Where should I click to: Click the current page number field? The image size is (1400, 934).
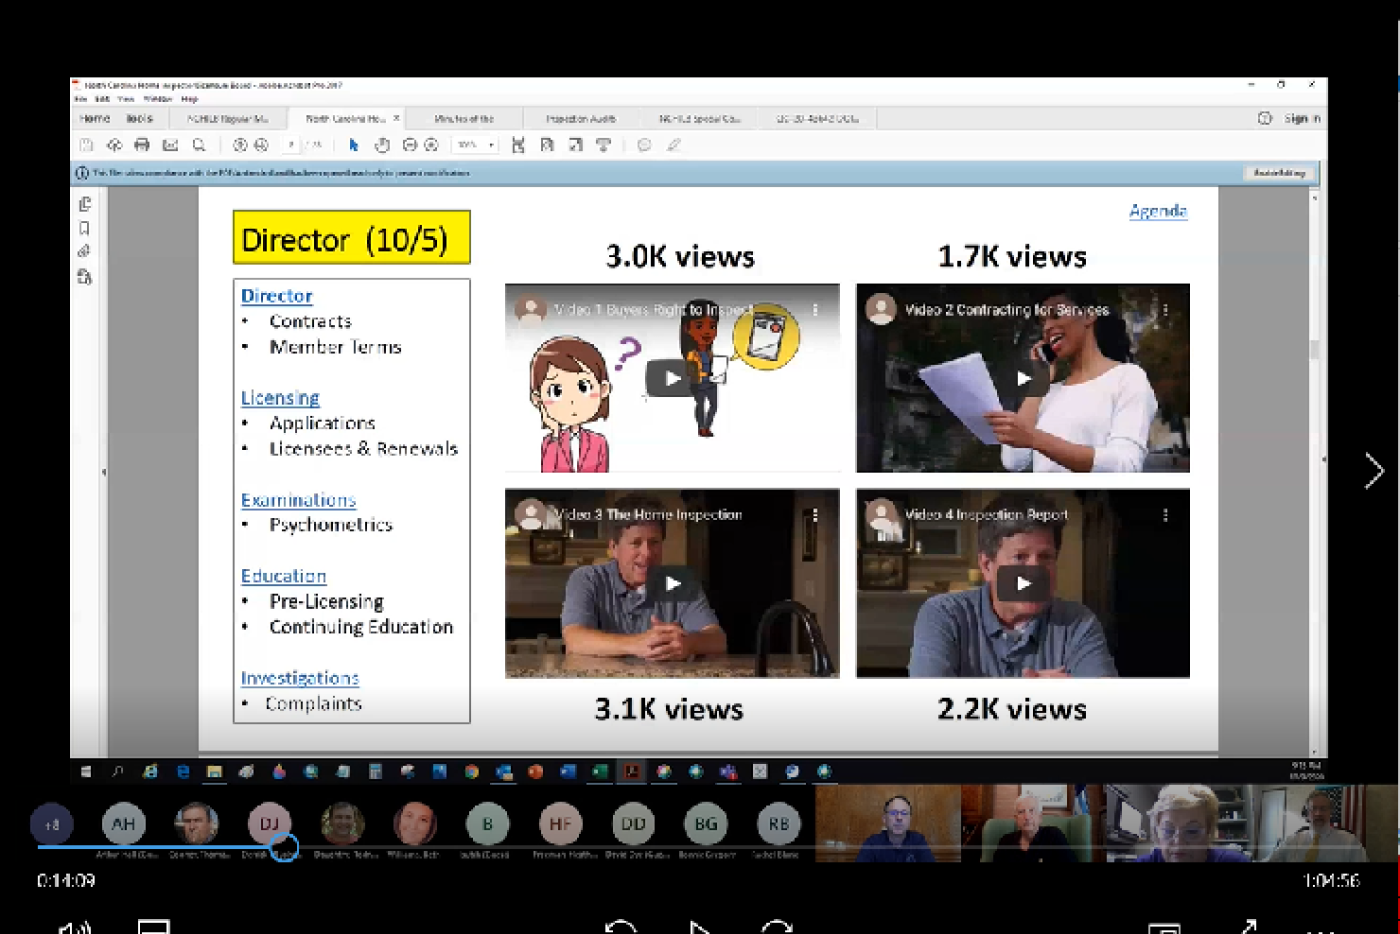click(292, 145)
